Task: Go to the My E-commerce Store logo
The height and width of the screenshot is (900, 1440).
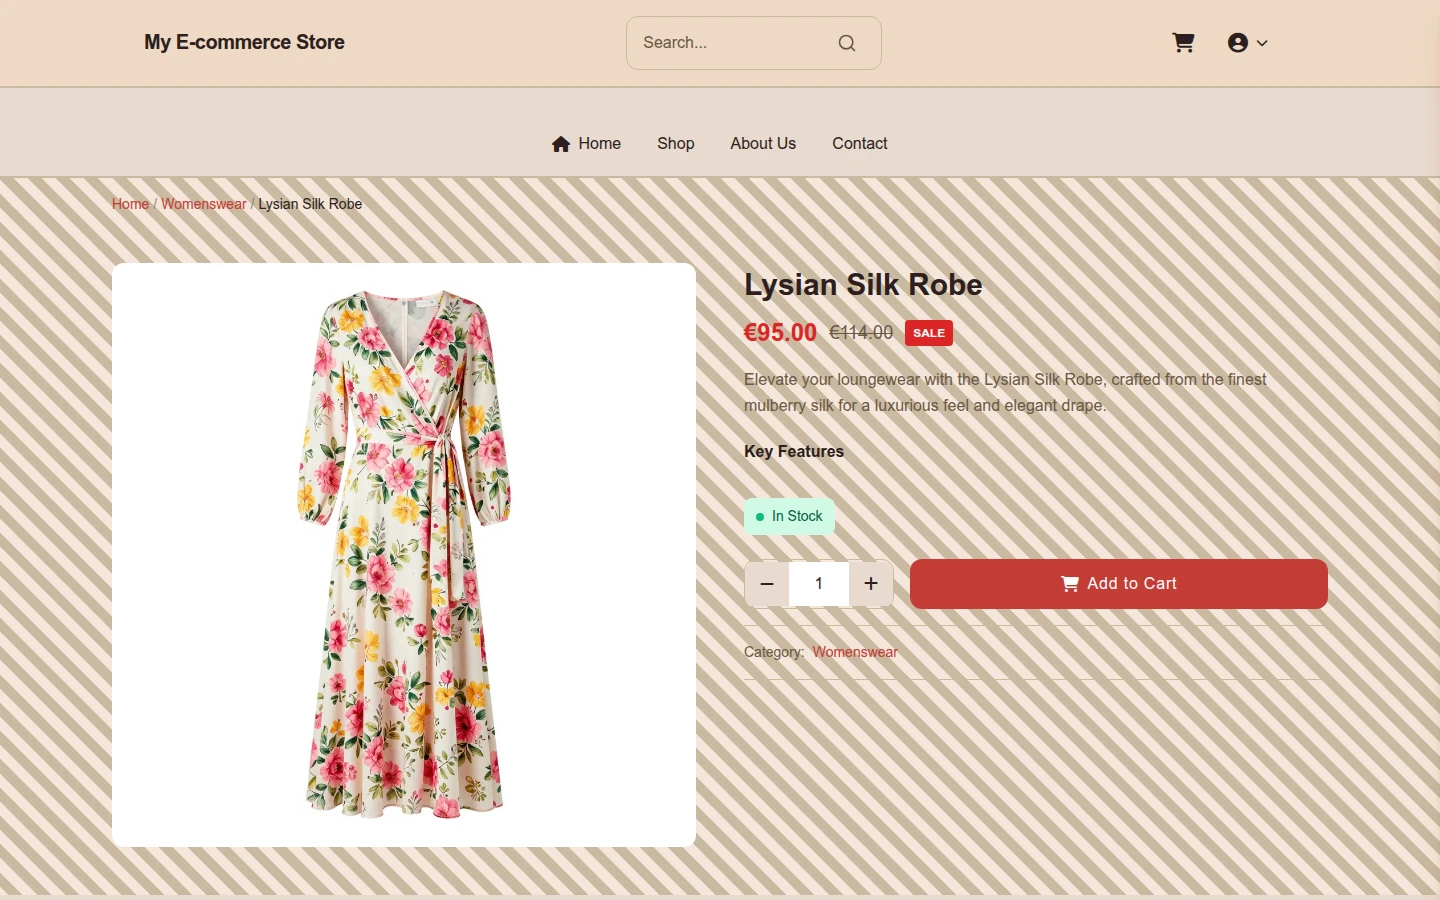Action: point(244,42)
